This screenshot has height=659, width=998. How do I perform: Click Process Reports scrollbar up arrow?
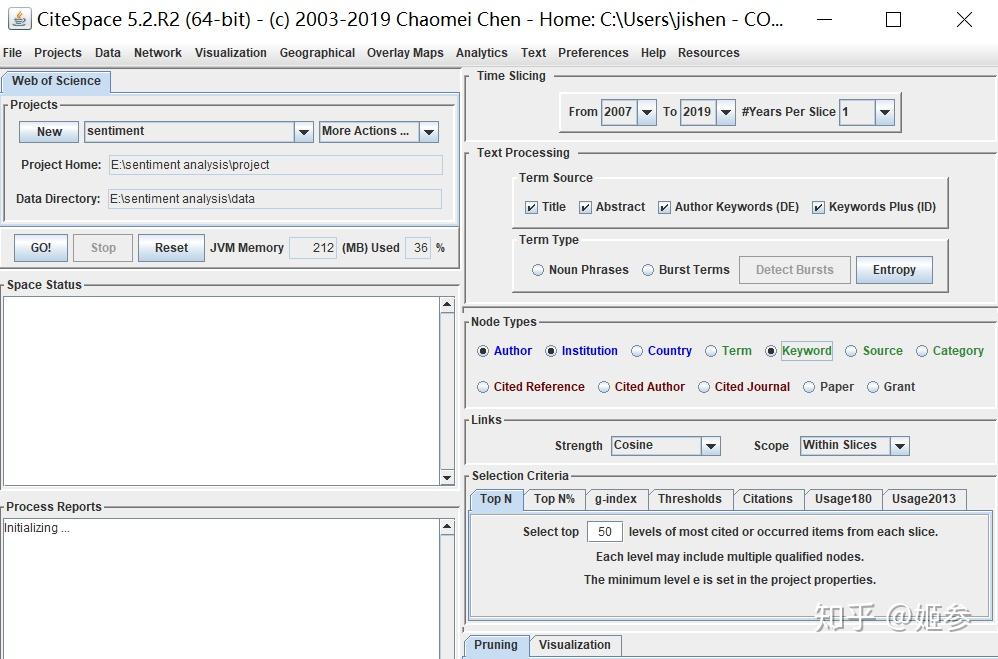pyautogui.click(x=447, y=527)
